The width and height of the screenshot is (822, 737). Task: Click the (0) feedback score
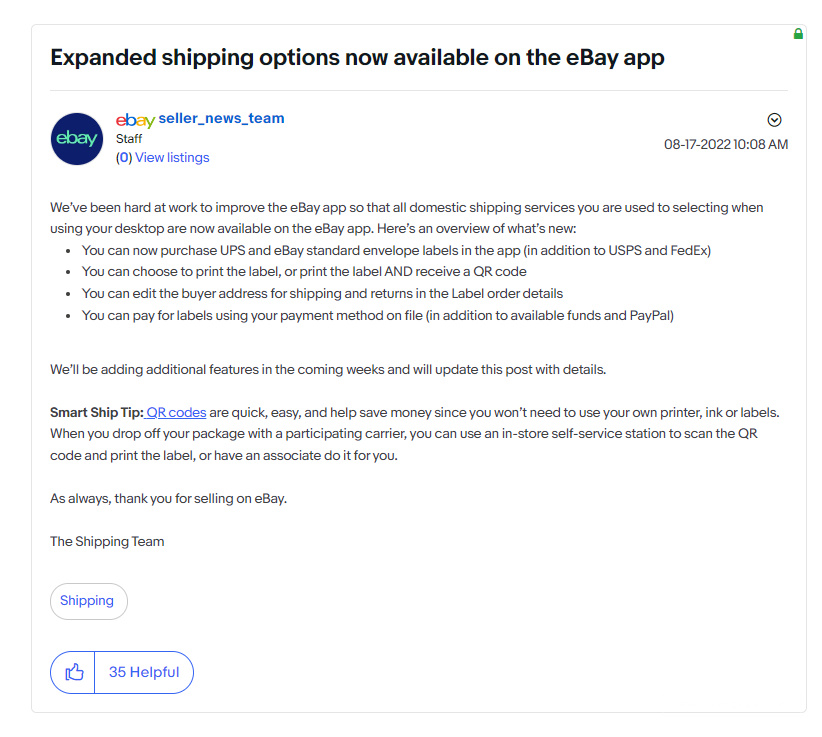[x=124, y=157]
